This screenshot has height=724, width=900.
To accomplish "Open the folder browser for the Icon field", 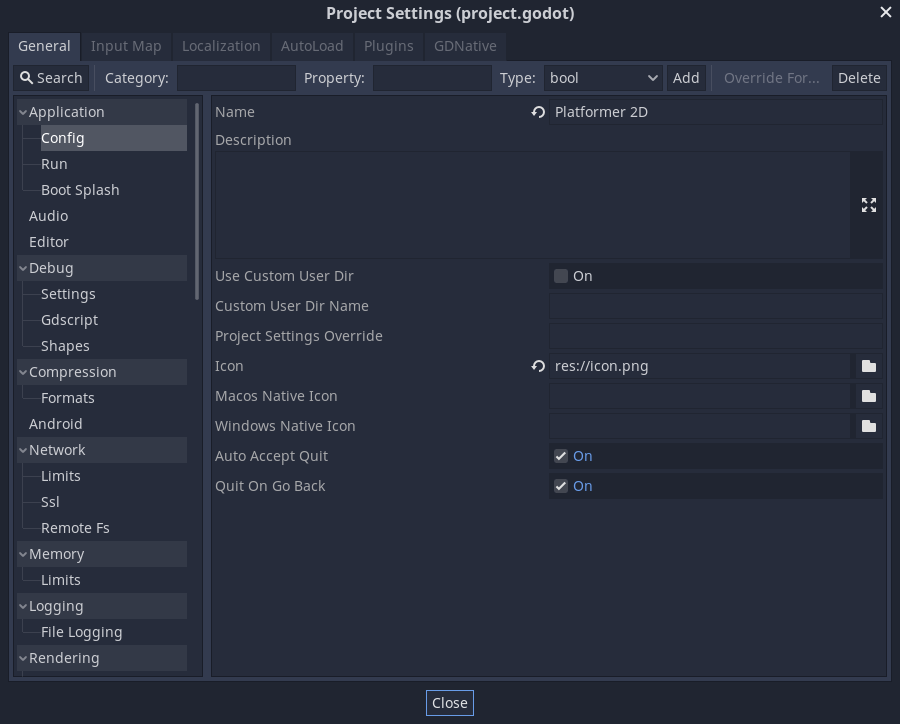I will pos(868,366).
